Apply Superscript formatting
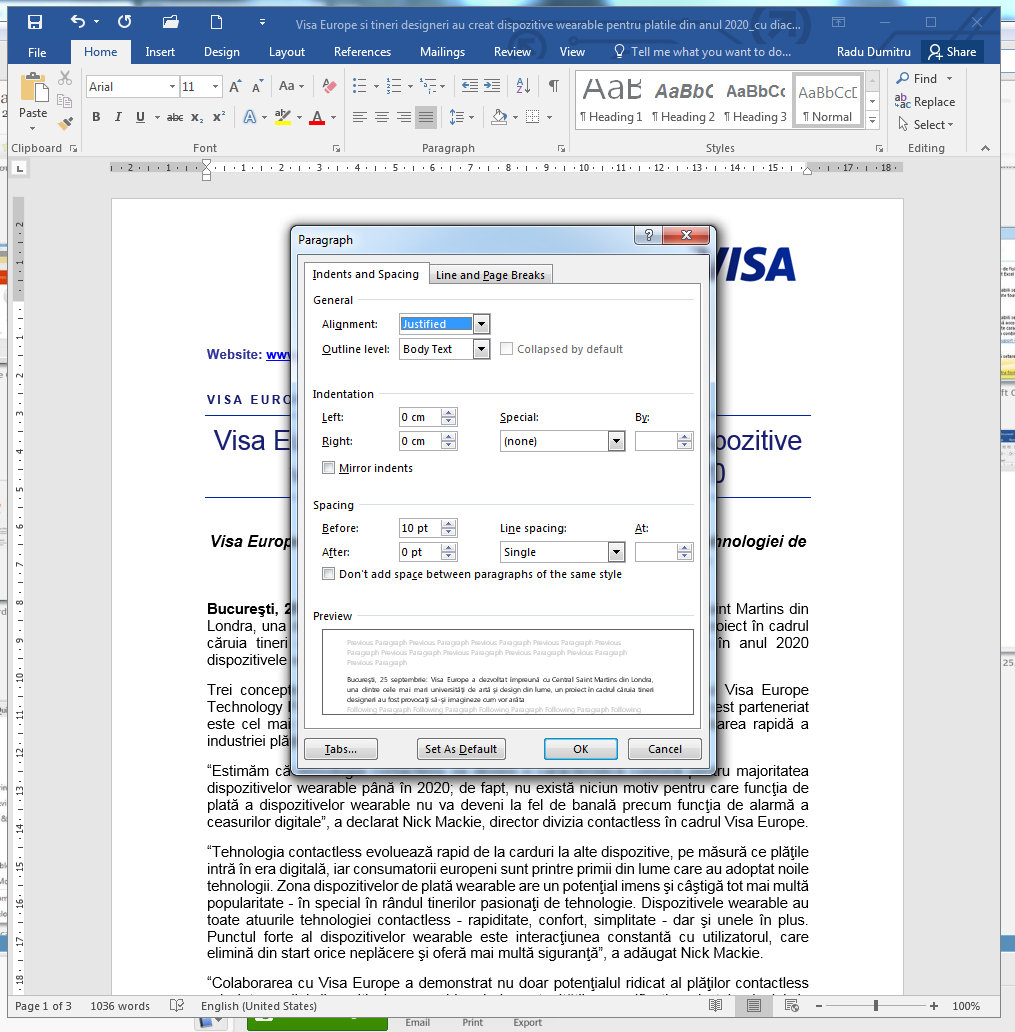This screenshot has width=1015, height=1032. (219, 117)
